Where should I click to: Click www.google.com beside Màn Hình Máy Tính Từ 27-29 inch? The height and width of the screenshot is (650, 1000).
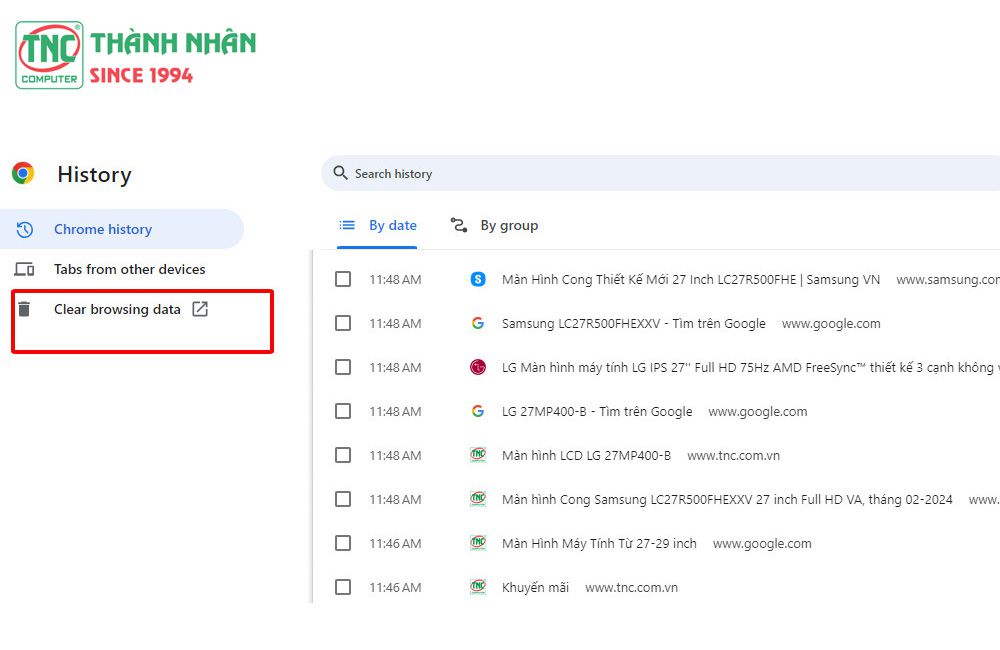click(x=762, y=543)
